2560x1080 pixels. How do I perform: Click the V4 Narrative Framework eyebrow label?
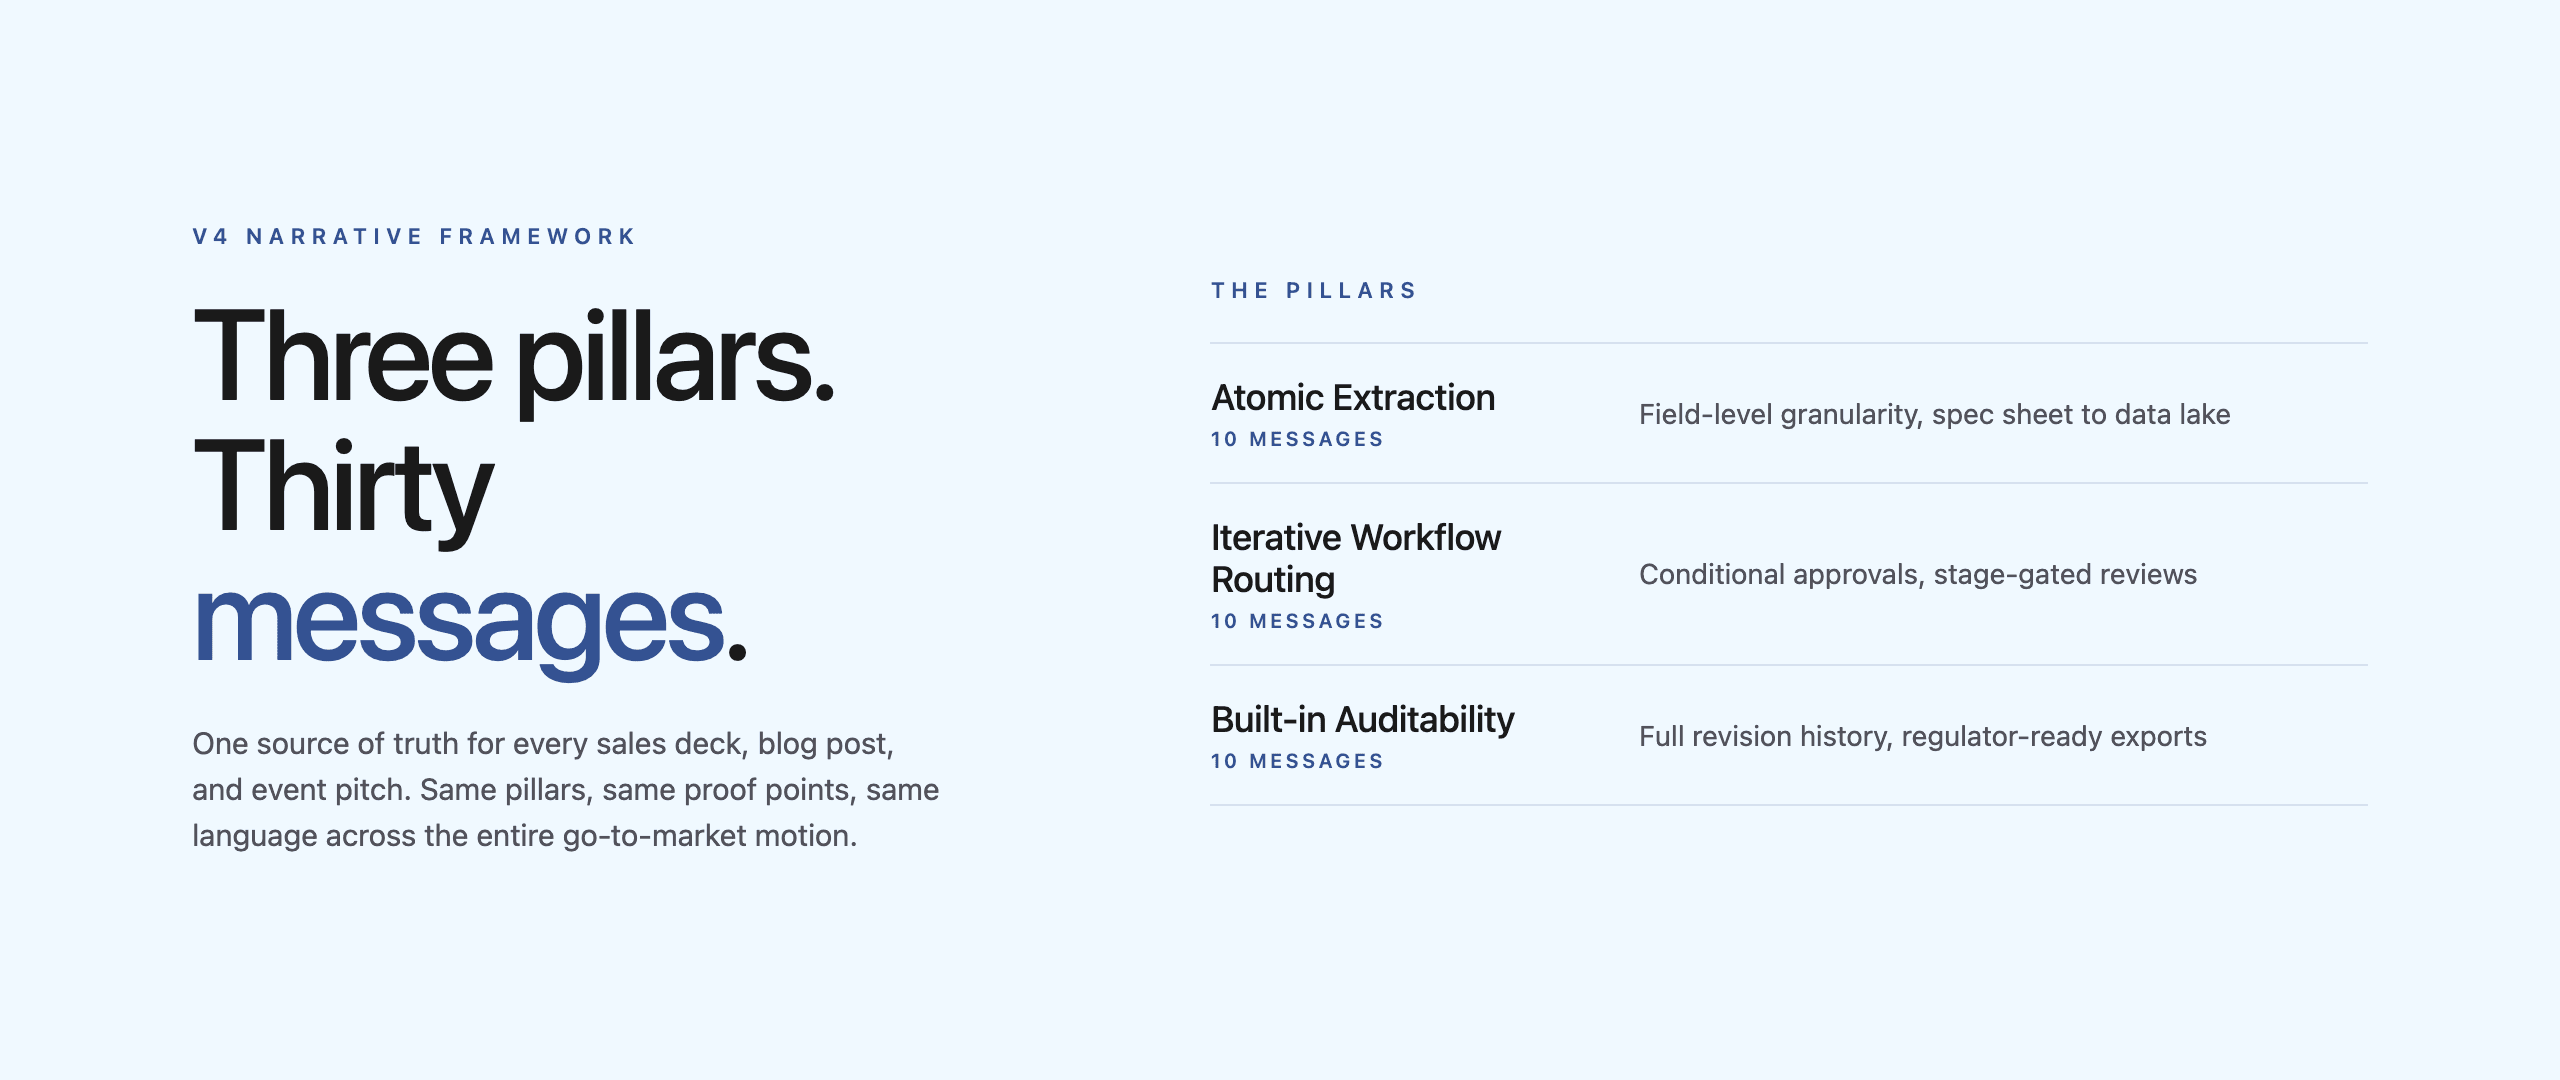point(414,237)
